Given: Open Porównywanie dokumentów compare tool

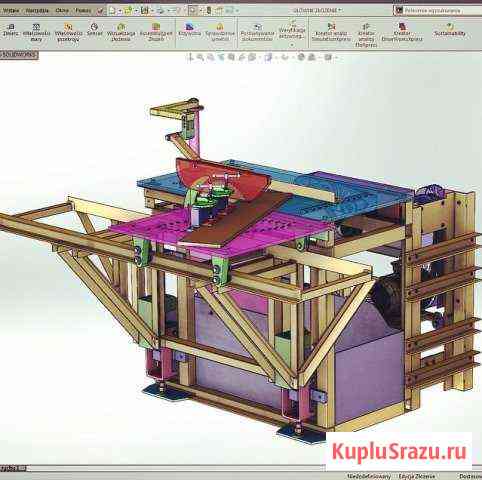Looking at the screenshot, I should [257, 32].
